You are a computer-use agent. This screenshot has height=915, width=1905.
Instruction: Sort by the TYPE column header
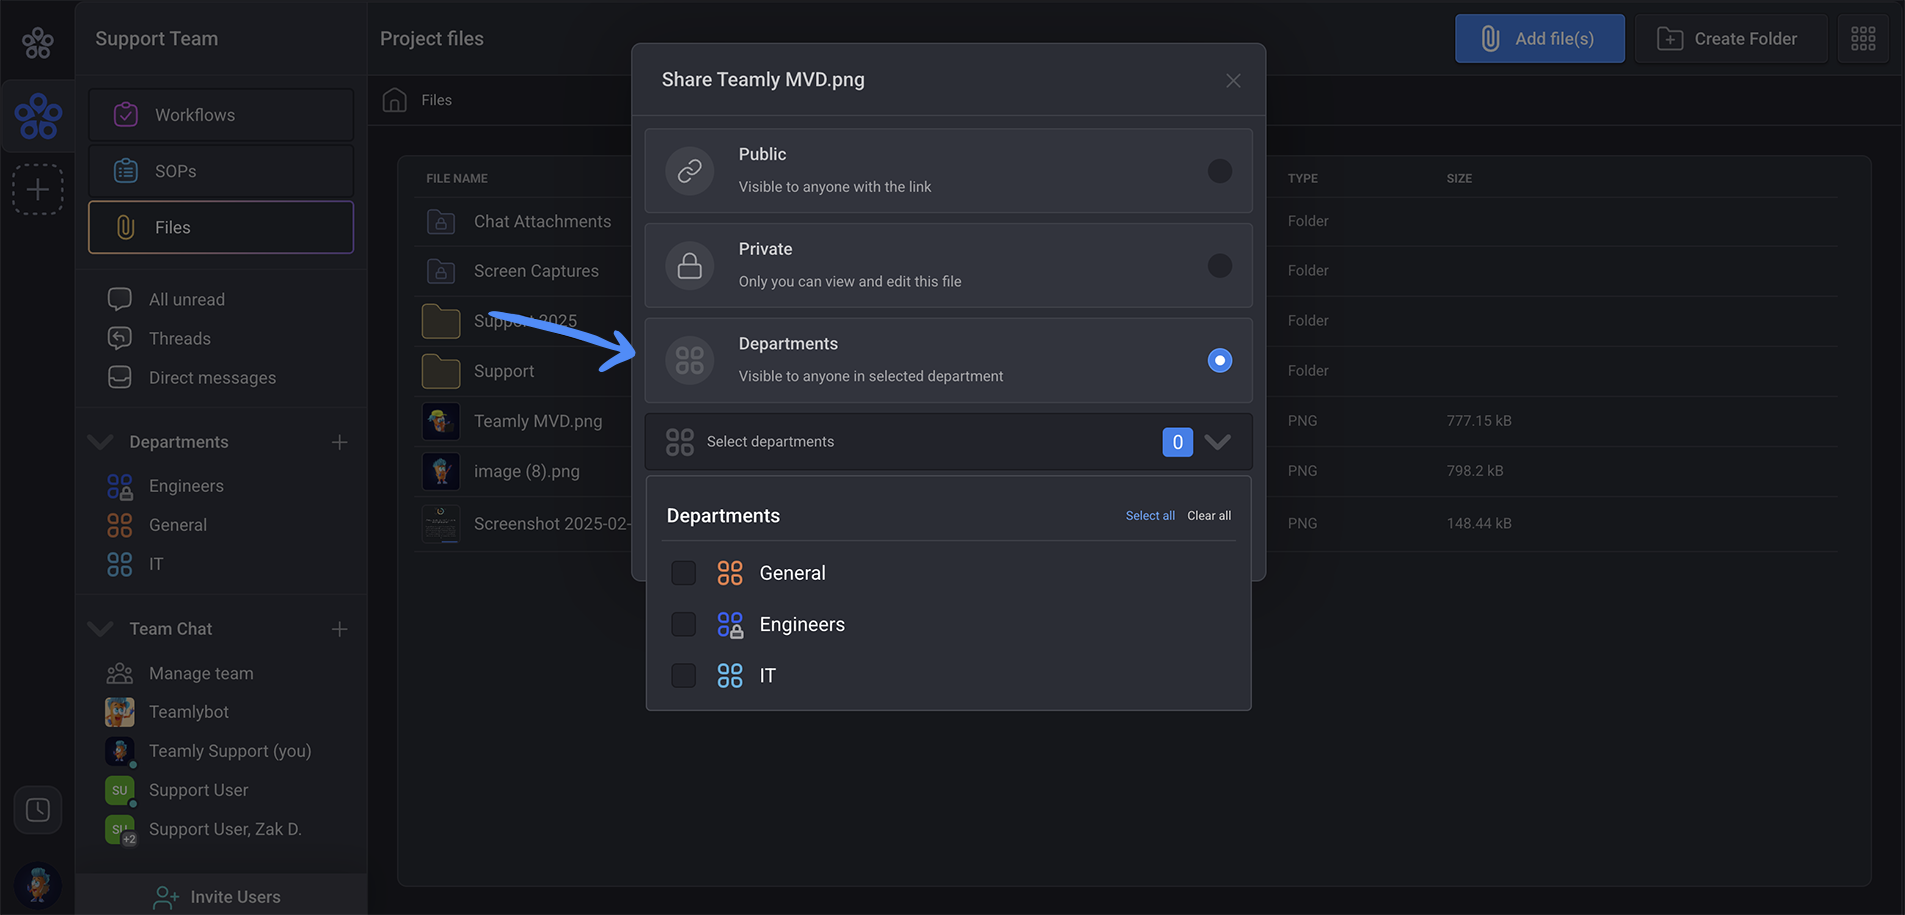coord(1302,178)
